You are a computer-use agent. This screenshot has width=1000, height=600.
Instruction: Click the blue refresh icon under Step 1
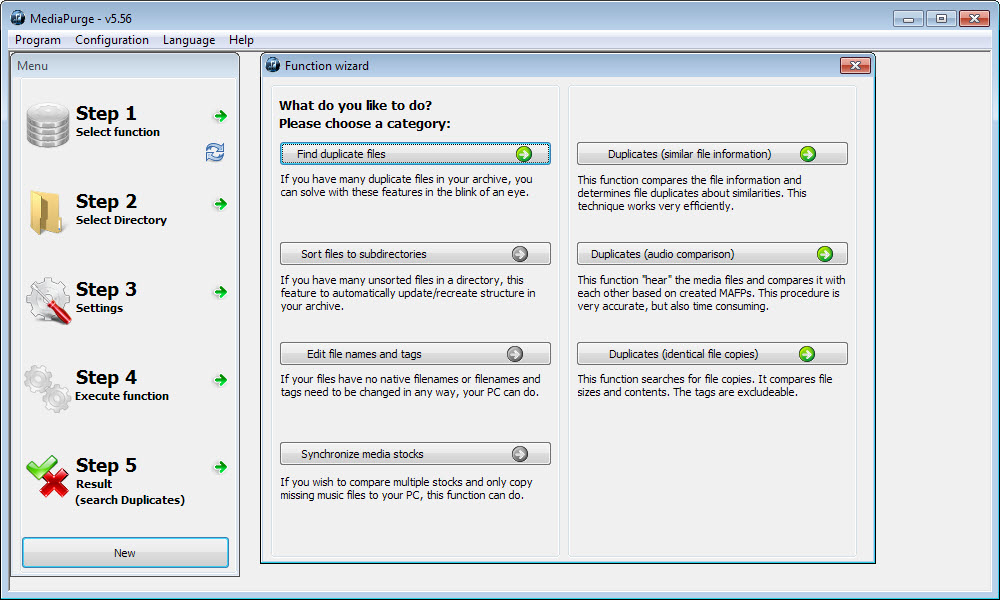(215, 152)
